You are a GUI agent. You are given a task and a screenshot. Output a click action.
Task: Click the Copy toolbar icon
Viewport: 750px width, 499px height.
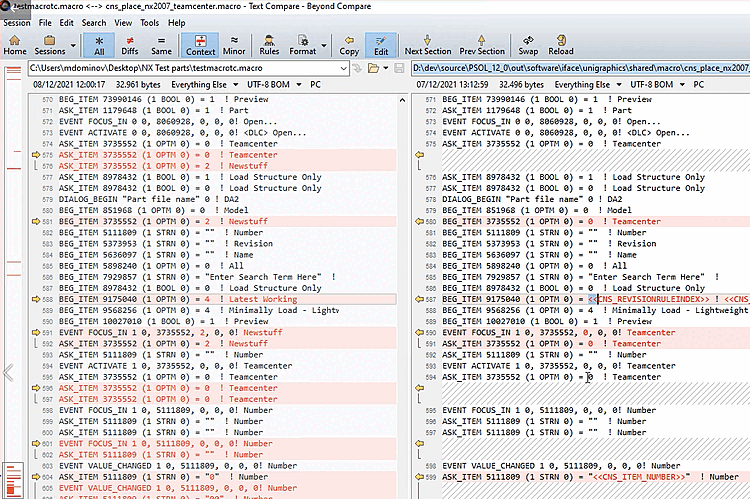pyautogui.click(x=349, y=44)
